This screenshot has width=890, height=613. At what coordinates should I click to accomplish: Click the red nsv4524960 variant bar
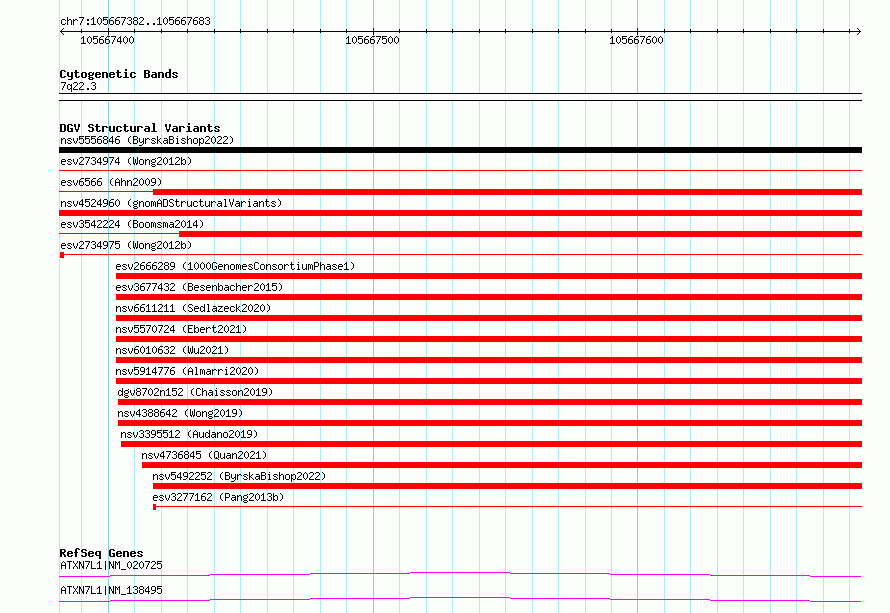pos(460,213)
